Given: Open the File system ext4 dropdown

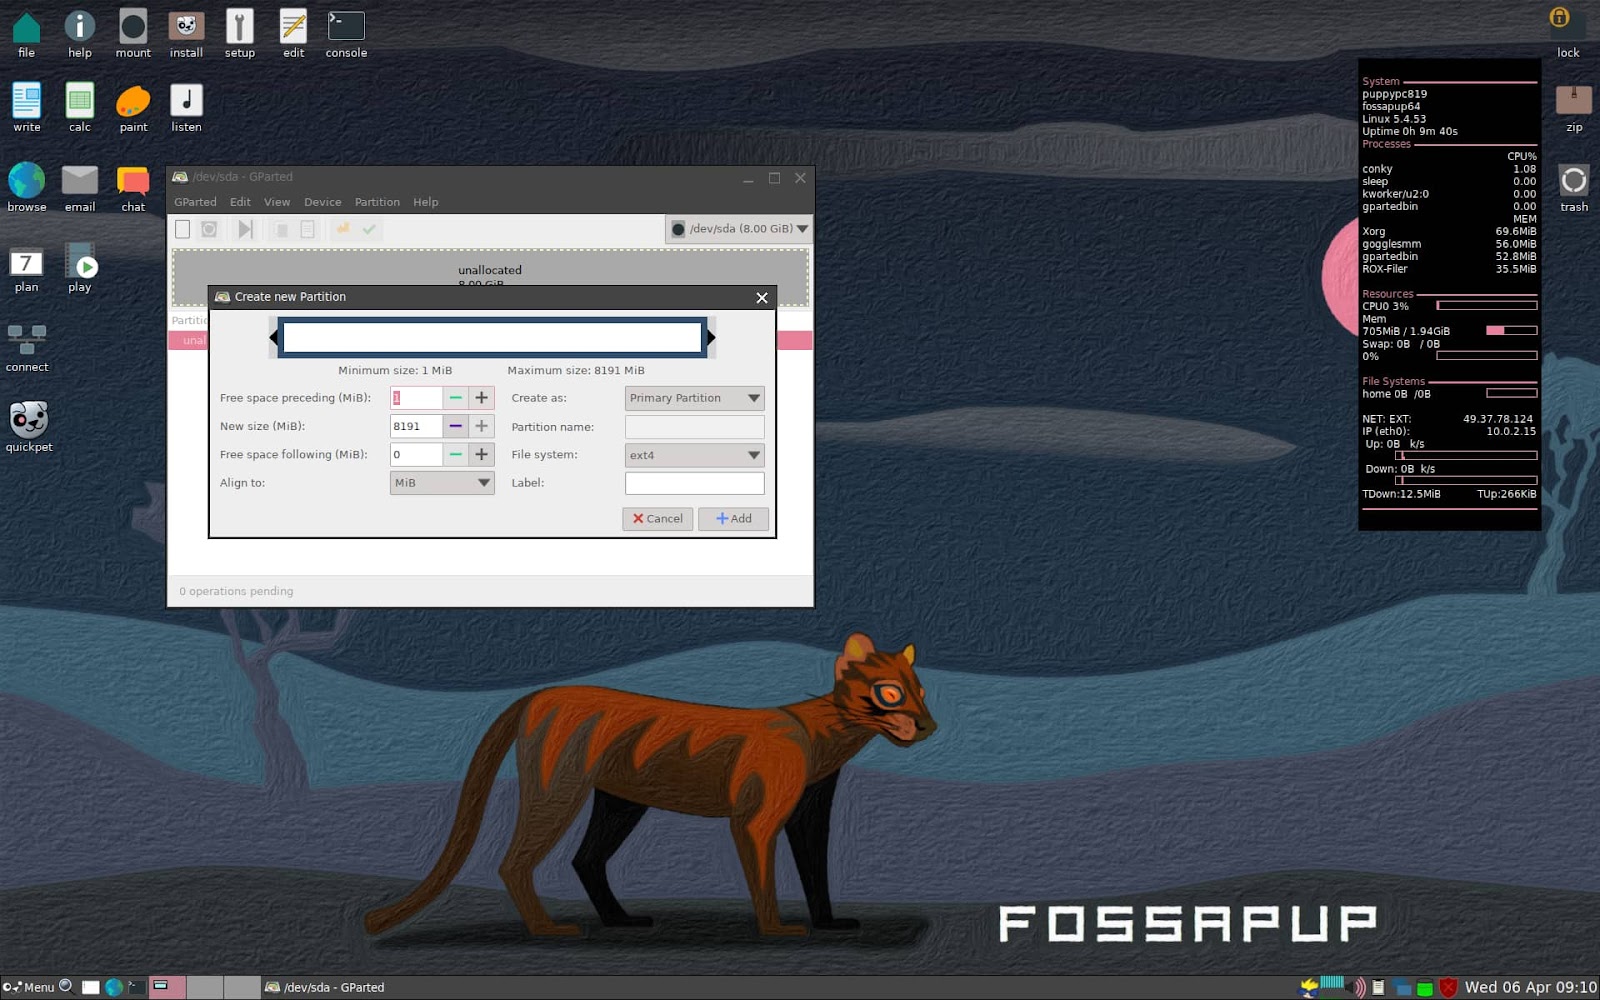Looking at the screenshot, I should click(x=694, y=455).
